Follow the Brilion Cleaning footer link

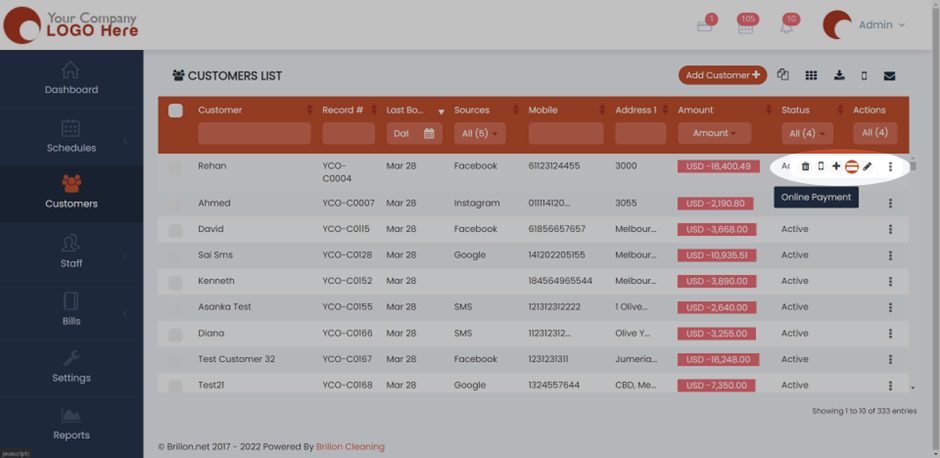click(350, 447)
